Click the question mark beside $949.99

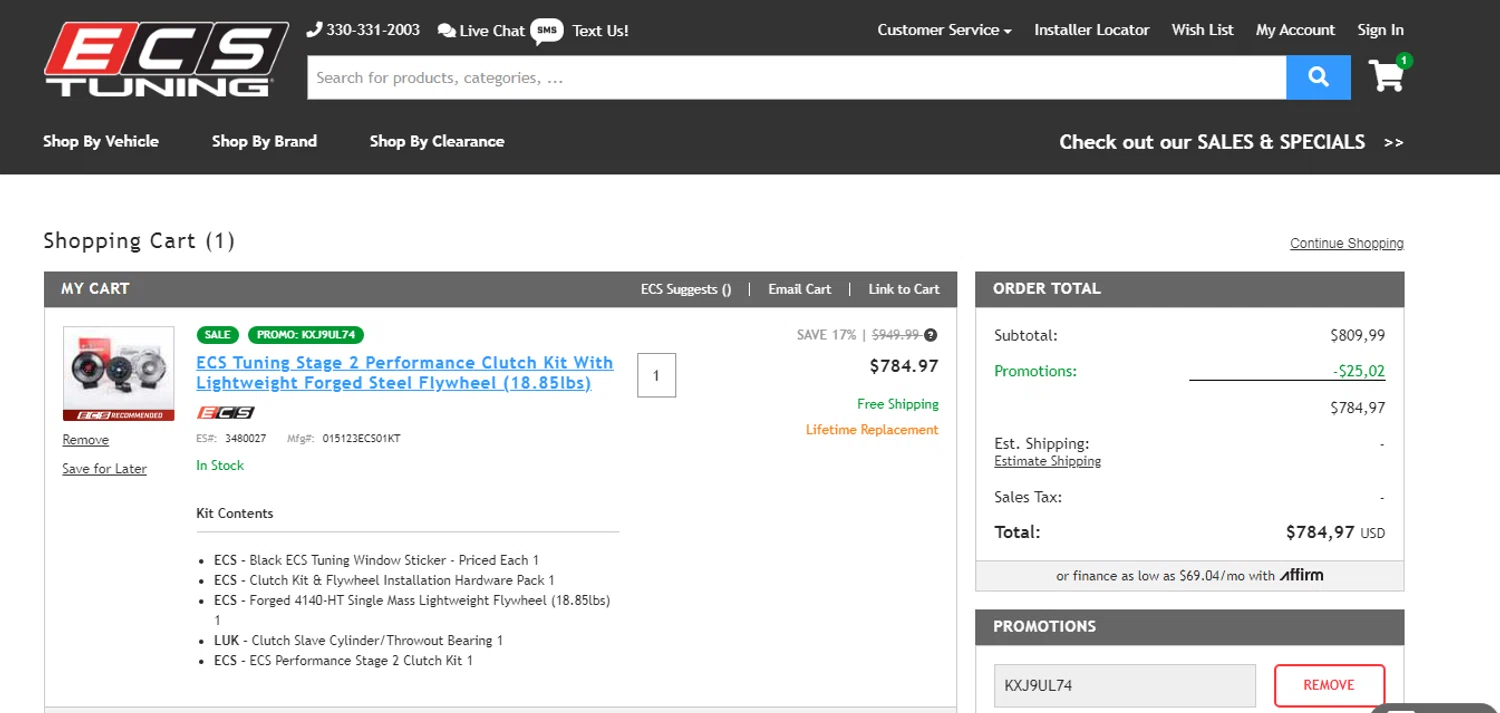tap(931, 335)
